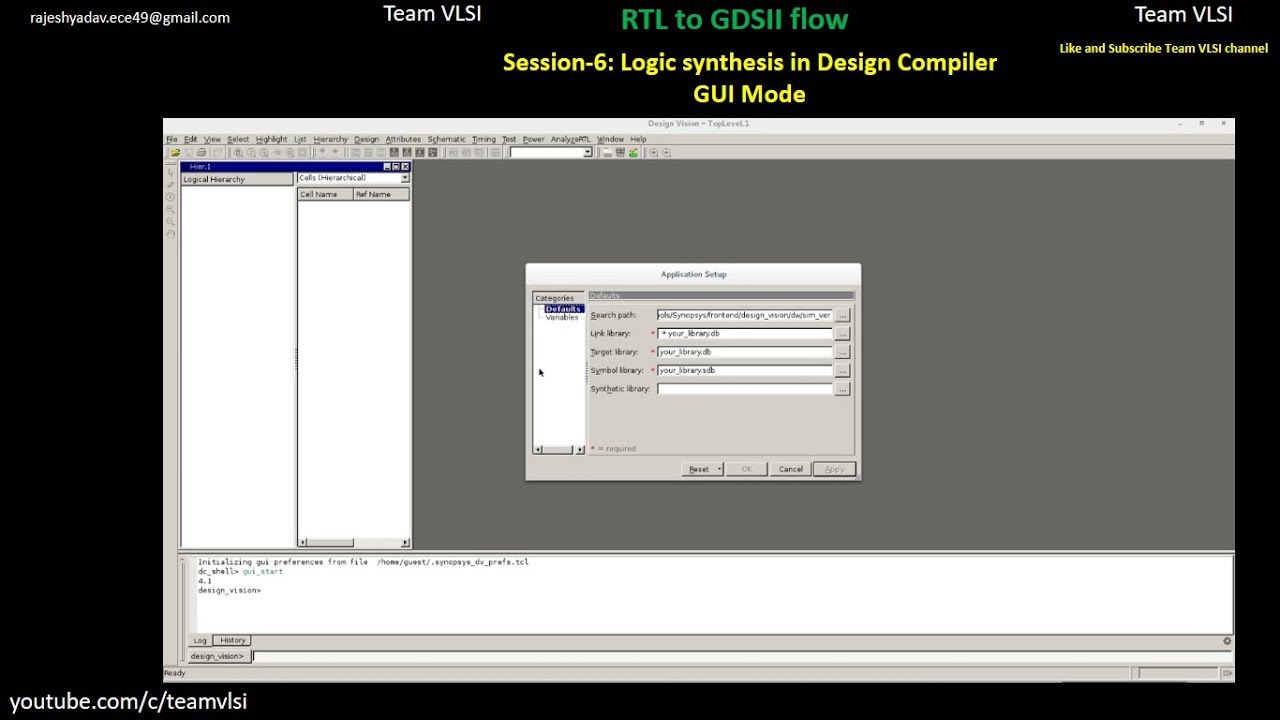Click Apply in the Application Setup dialog
This screenshot has height=720, width=1280.
[834, 469]
